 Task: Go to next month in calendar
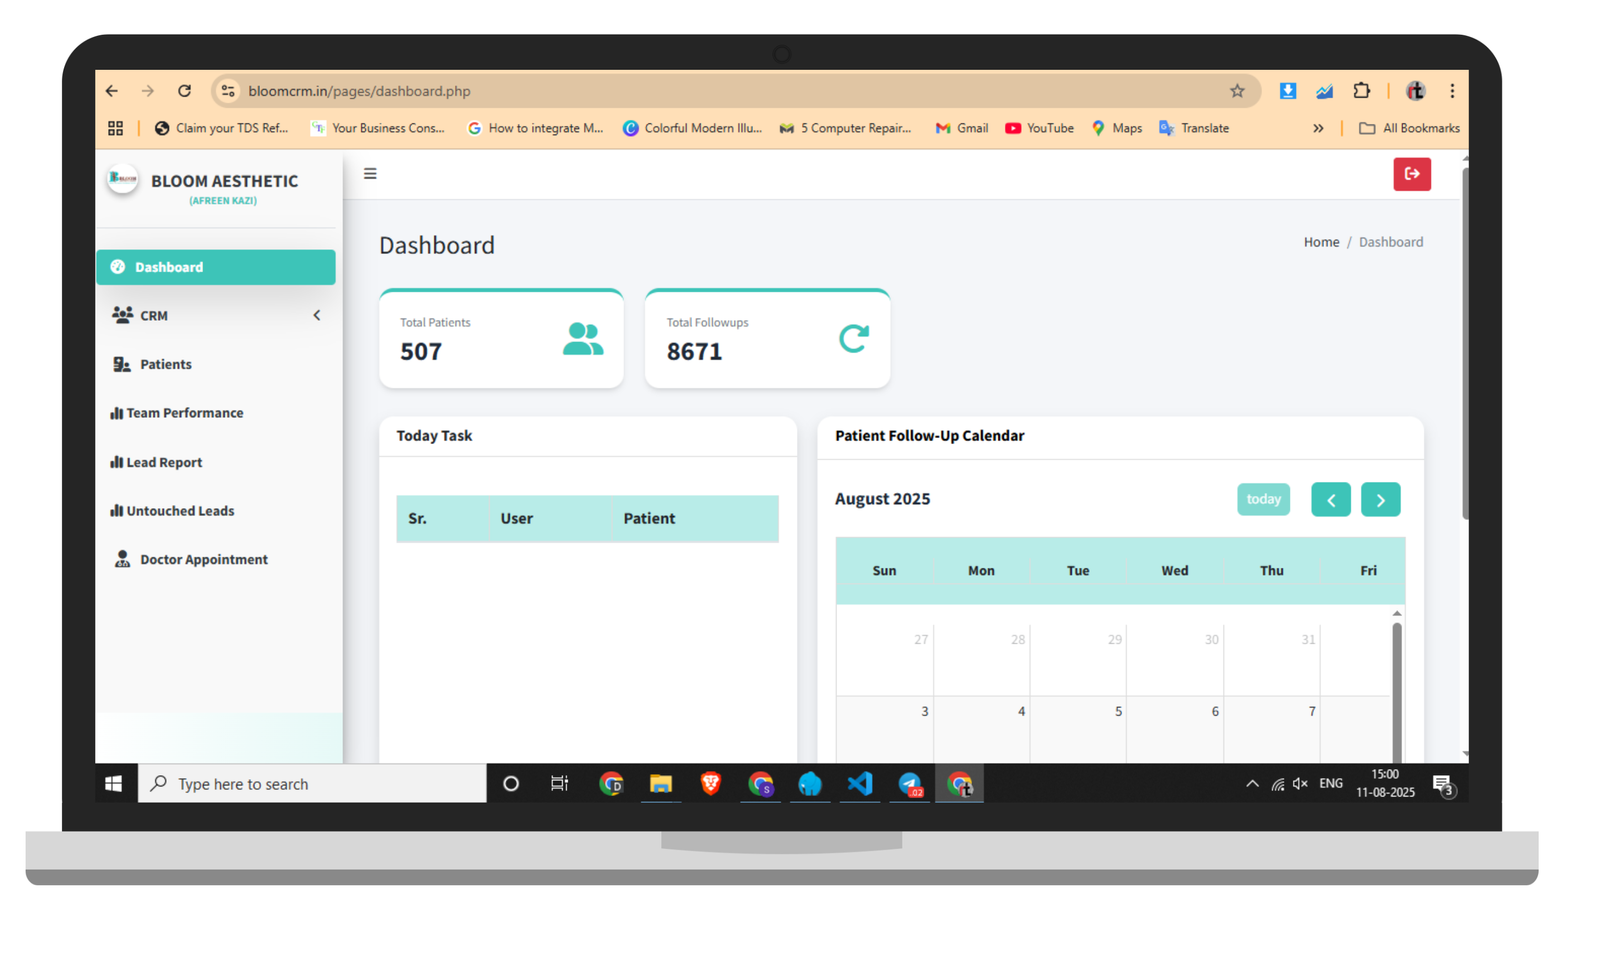(1380, 500)
